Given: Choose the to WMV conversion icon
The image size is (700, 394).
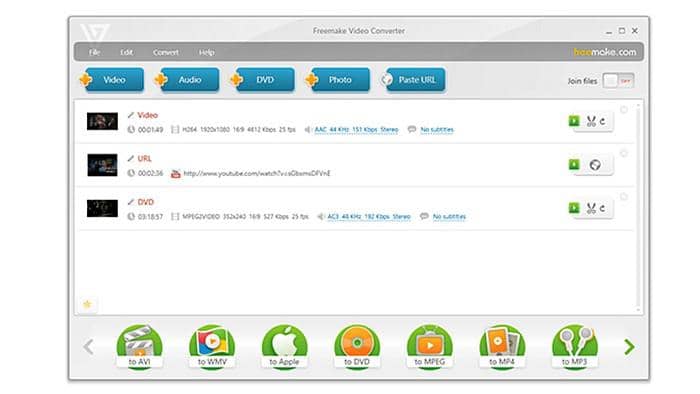Looking at the screenshot, I should coord(212,346).
